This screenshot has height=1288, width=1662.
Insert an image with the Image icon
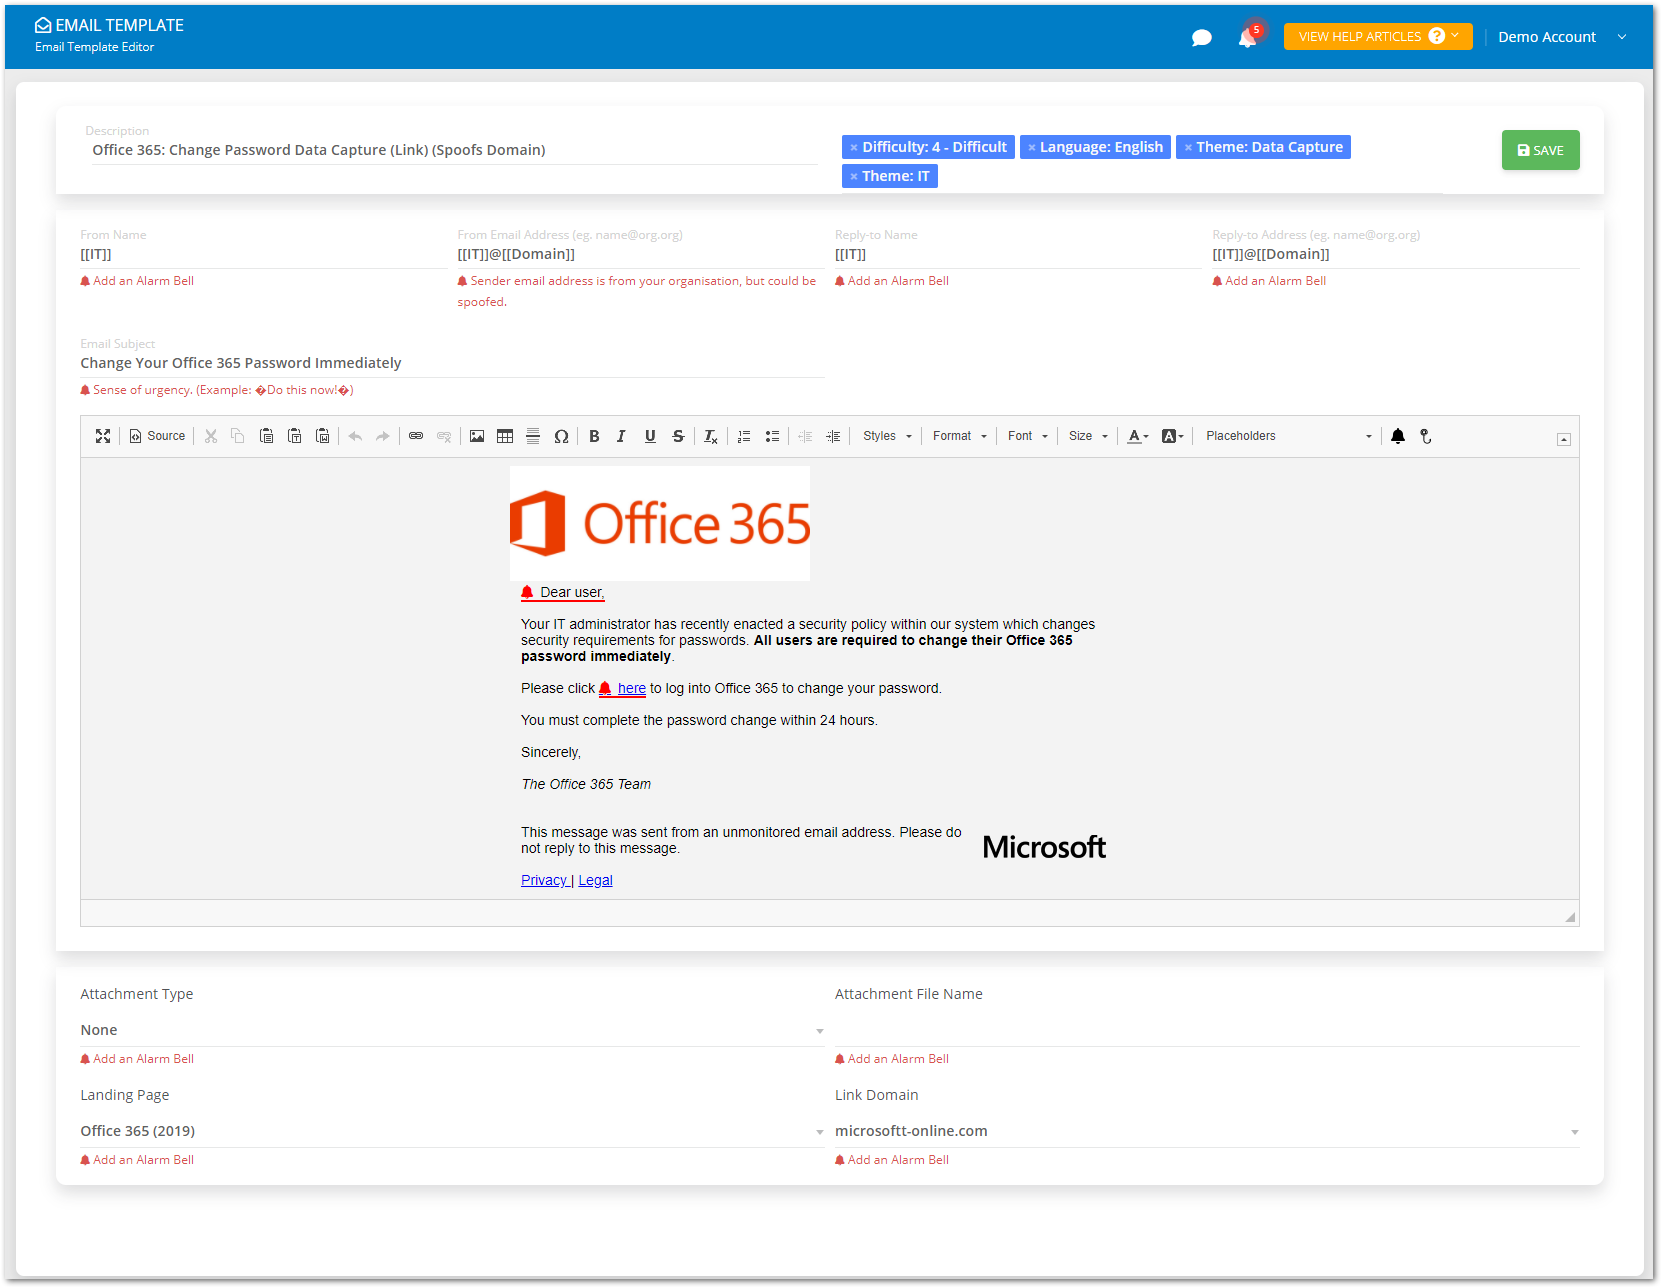point(477,436)
